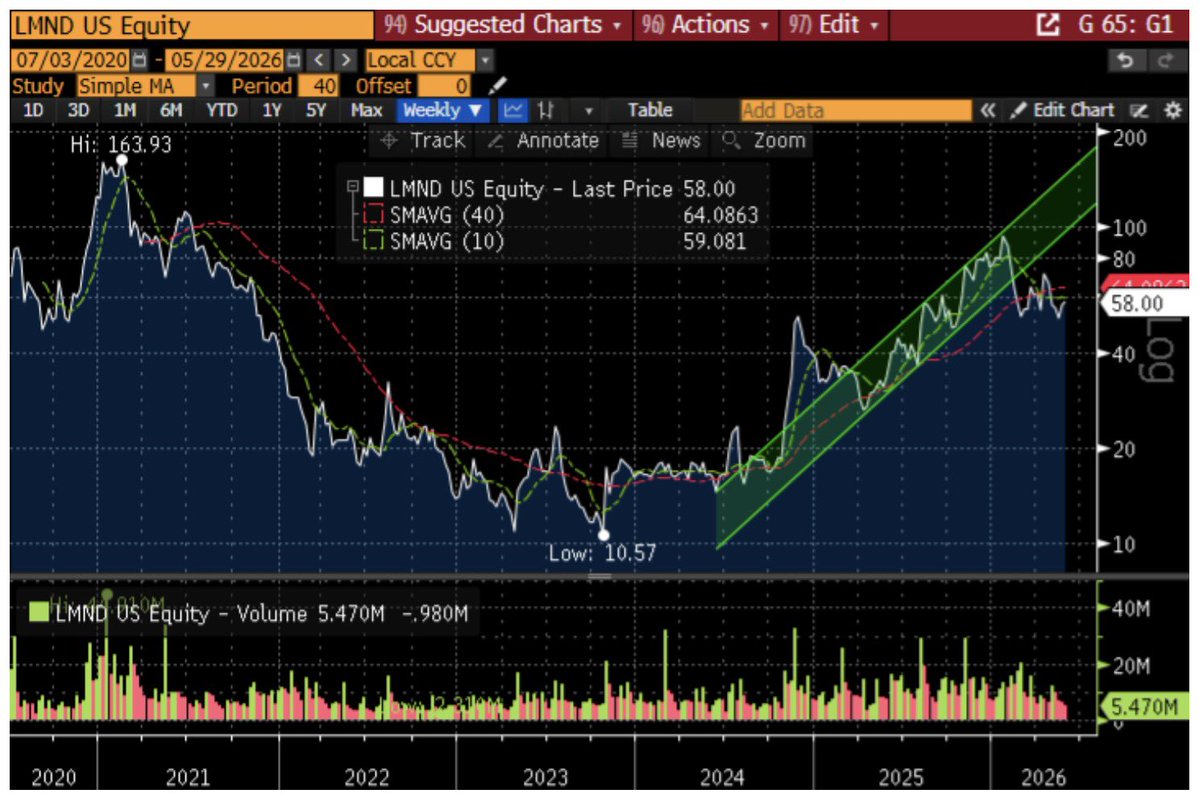Screen dimensions: 1199x802
Task: Click the Period field showing 40
Action: pos(319,85)
